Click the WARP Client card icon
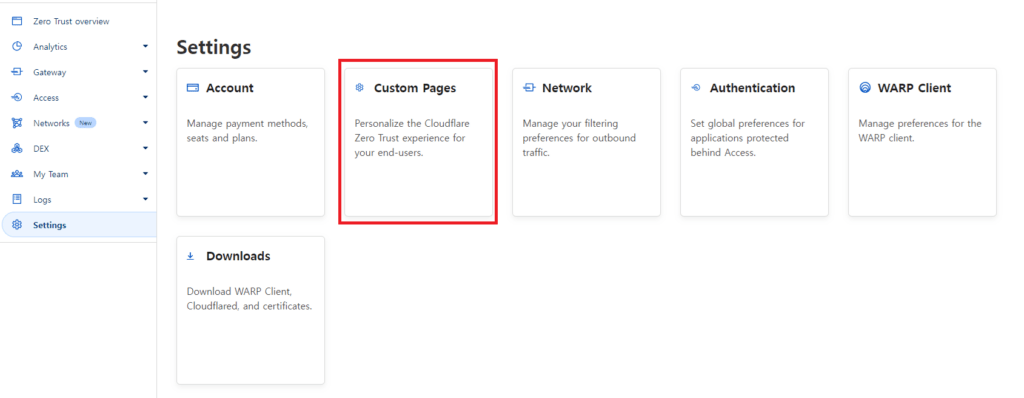Screen dimensions: 1024x398 (865, 88)
